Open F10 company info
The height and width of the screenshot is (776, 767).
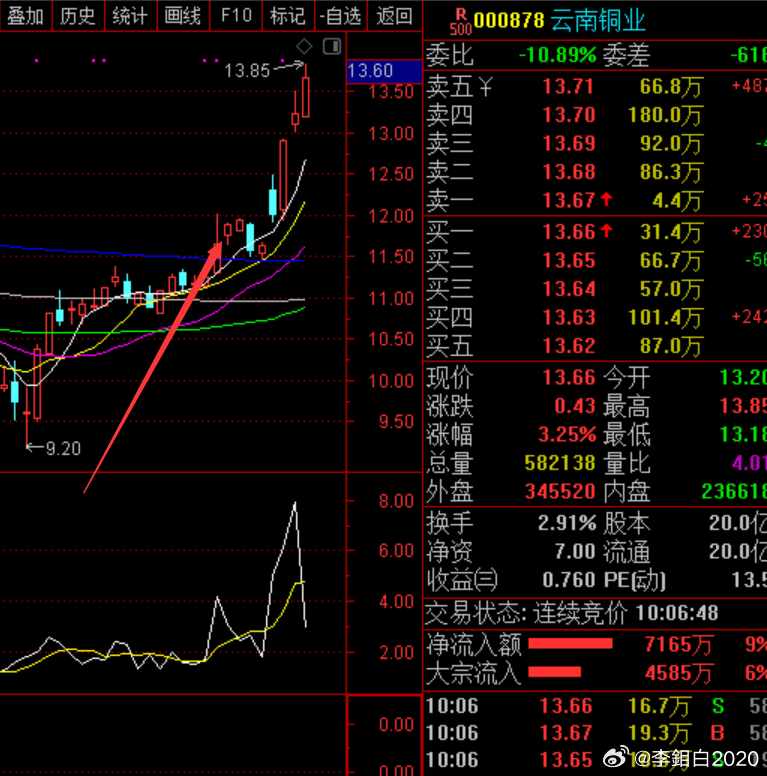click(x=235, y=16)
